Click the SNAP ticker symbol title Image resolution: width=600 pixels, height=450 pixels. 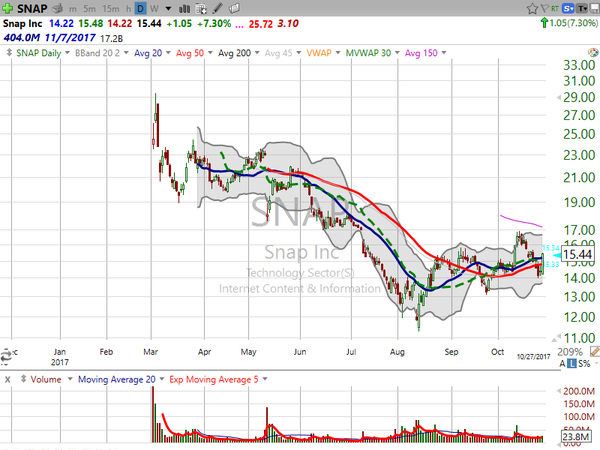[32, 8]
